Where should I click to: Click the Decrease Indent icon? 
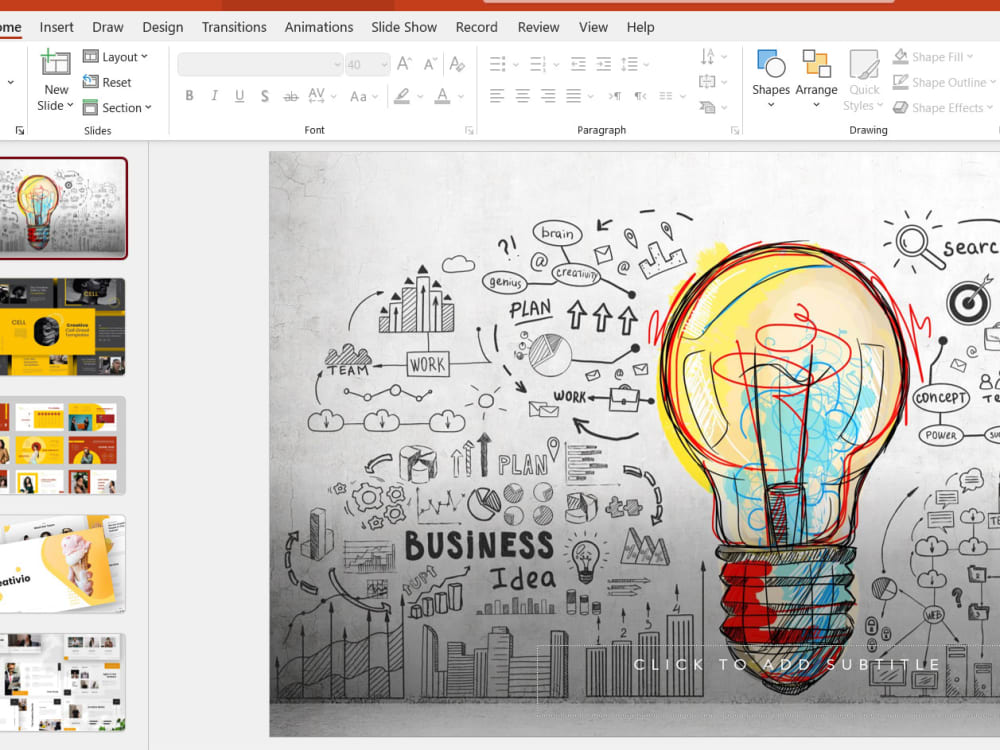coord(578,63)
